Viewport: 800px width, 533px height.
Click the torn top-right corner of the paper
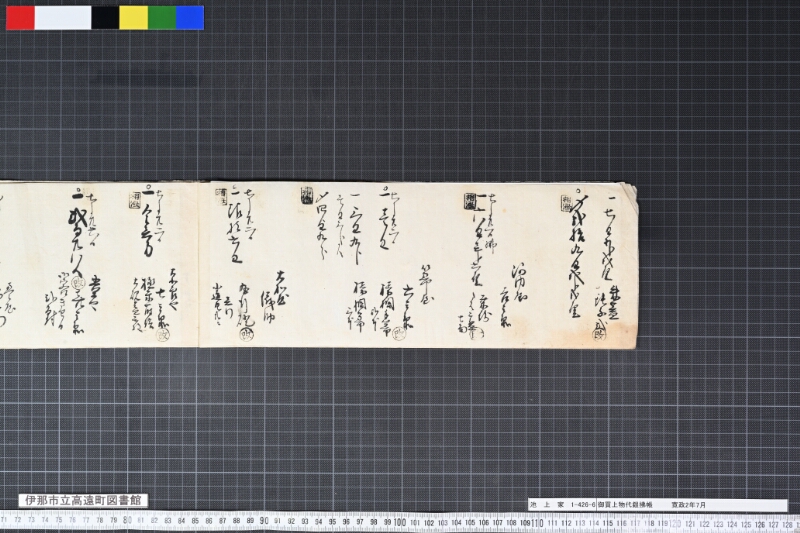click(631, 191)
